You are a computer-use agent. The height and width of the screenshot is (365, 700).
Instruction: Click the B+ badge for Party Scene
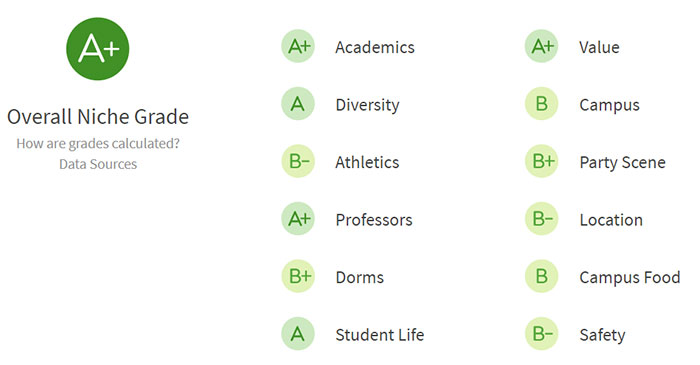(542, 161)
